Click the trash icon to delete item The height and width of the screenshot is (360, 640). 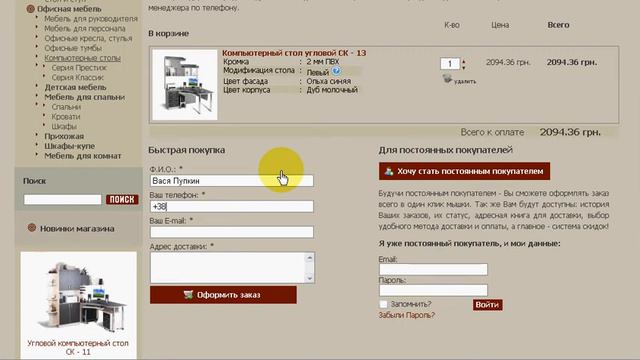[x=447, y=79]
